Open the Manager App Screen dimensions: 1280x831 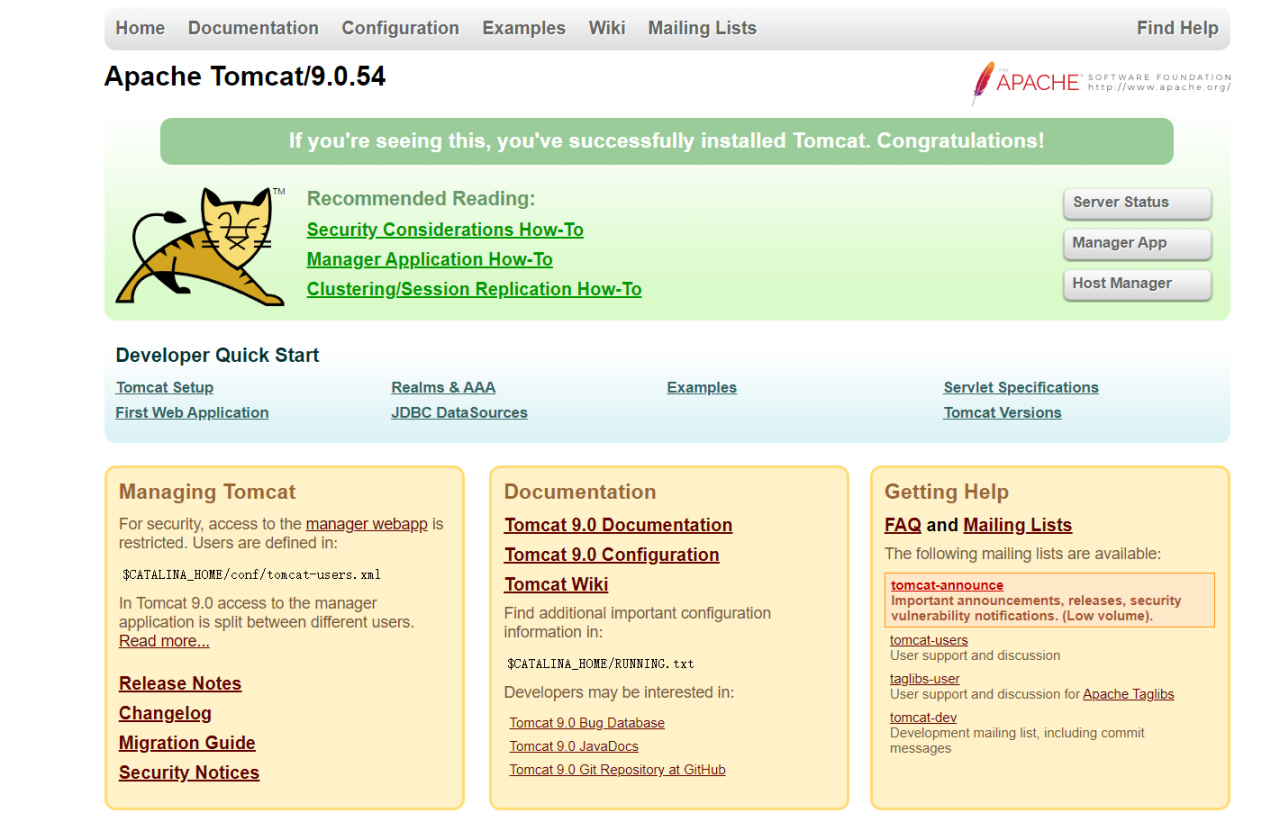point(1137,243)
